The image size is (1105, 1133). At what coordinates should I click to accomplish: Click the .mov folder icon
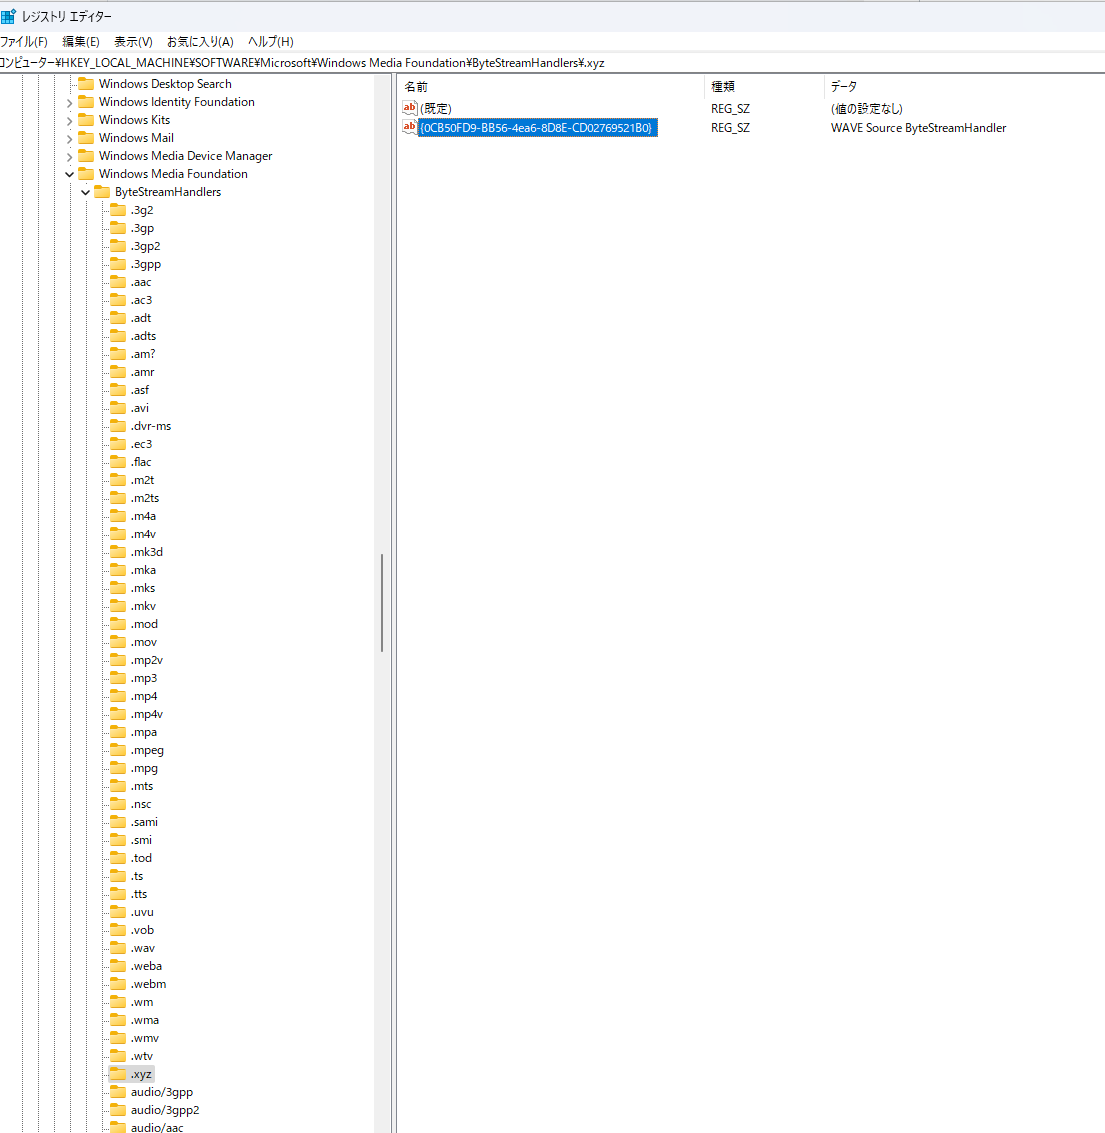click(x=118, y=642)
